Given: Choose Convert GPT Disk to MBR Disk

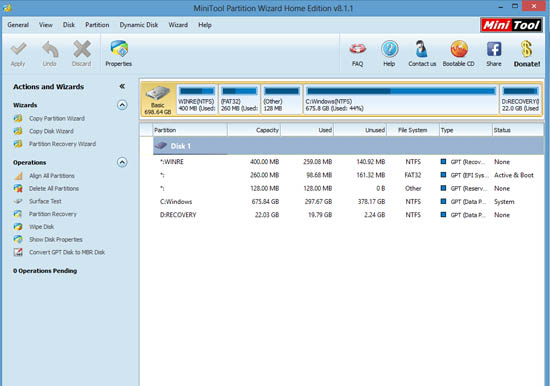Looking at the screenshot, I should 67,252.
